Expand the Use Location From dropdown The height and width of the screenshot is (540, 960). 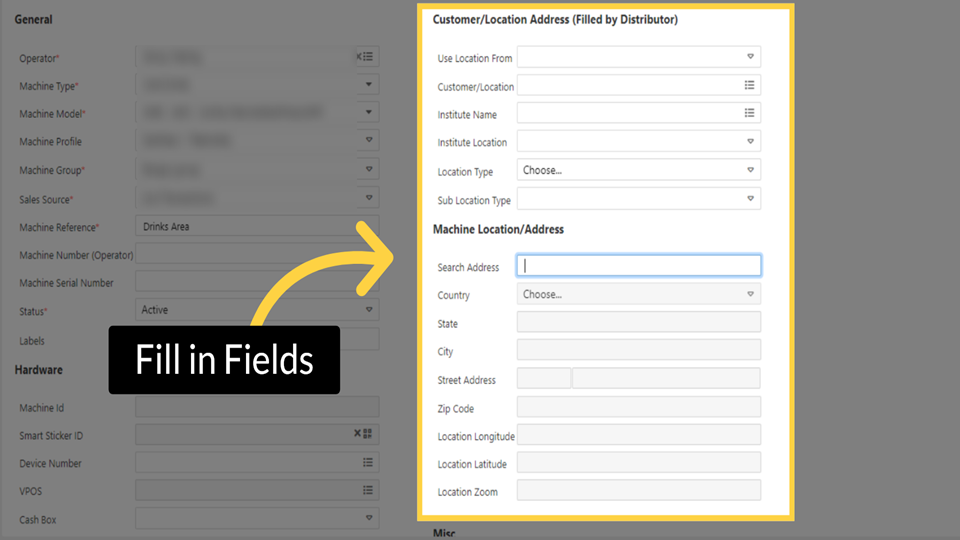(749, 57)
